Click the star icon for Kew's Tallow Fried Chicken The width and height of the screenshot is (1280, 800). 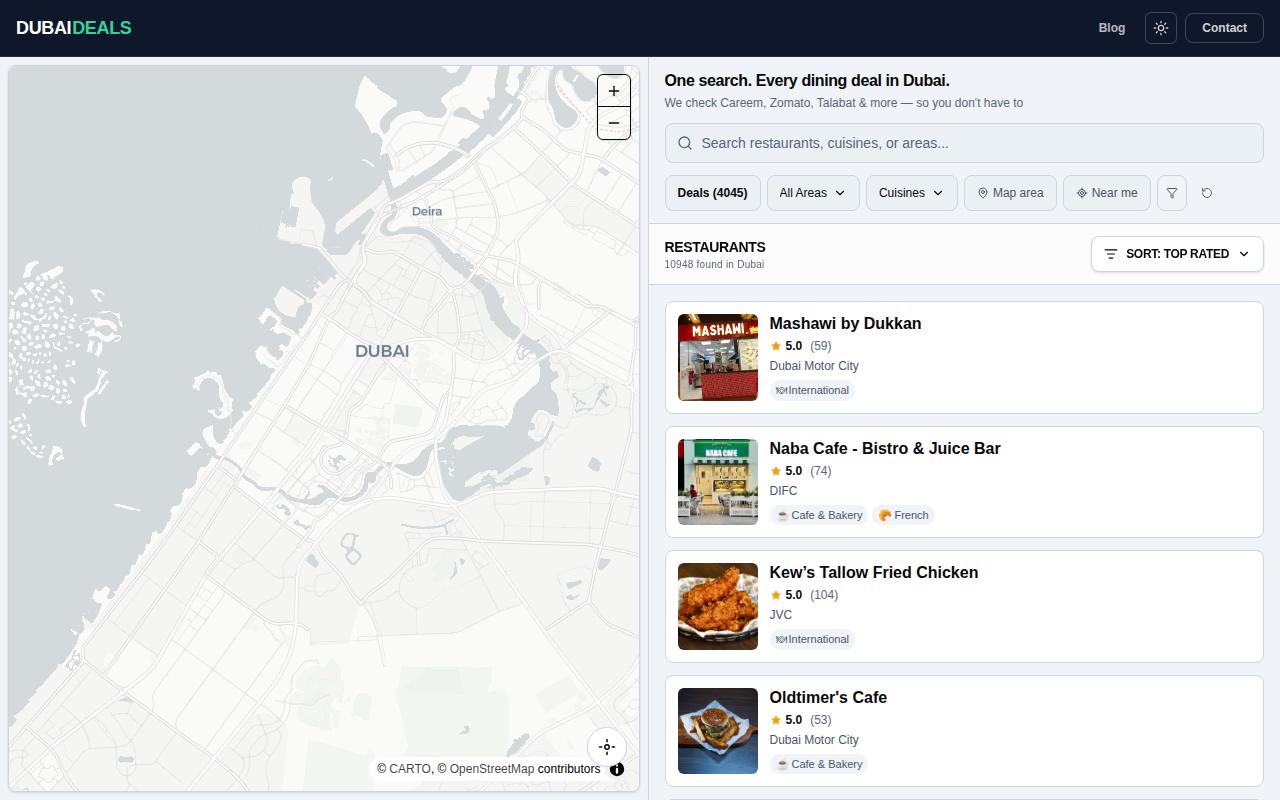coord(775,595)
